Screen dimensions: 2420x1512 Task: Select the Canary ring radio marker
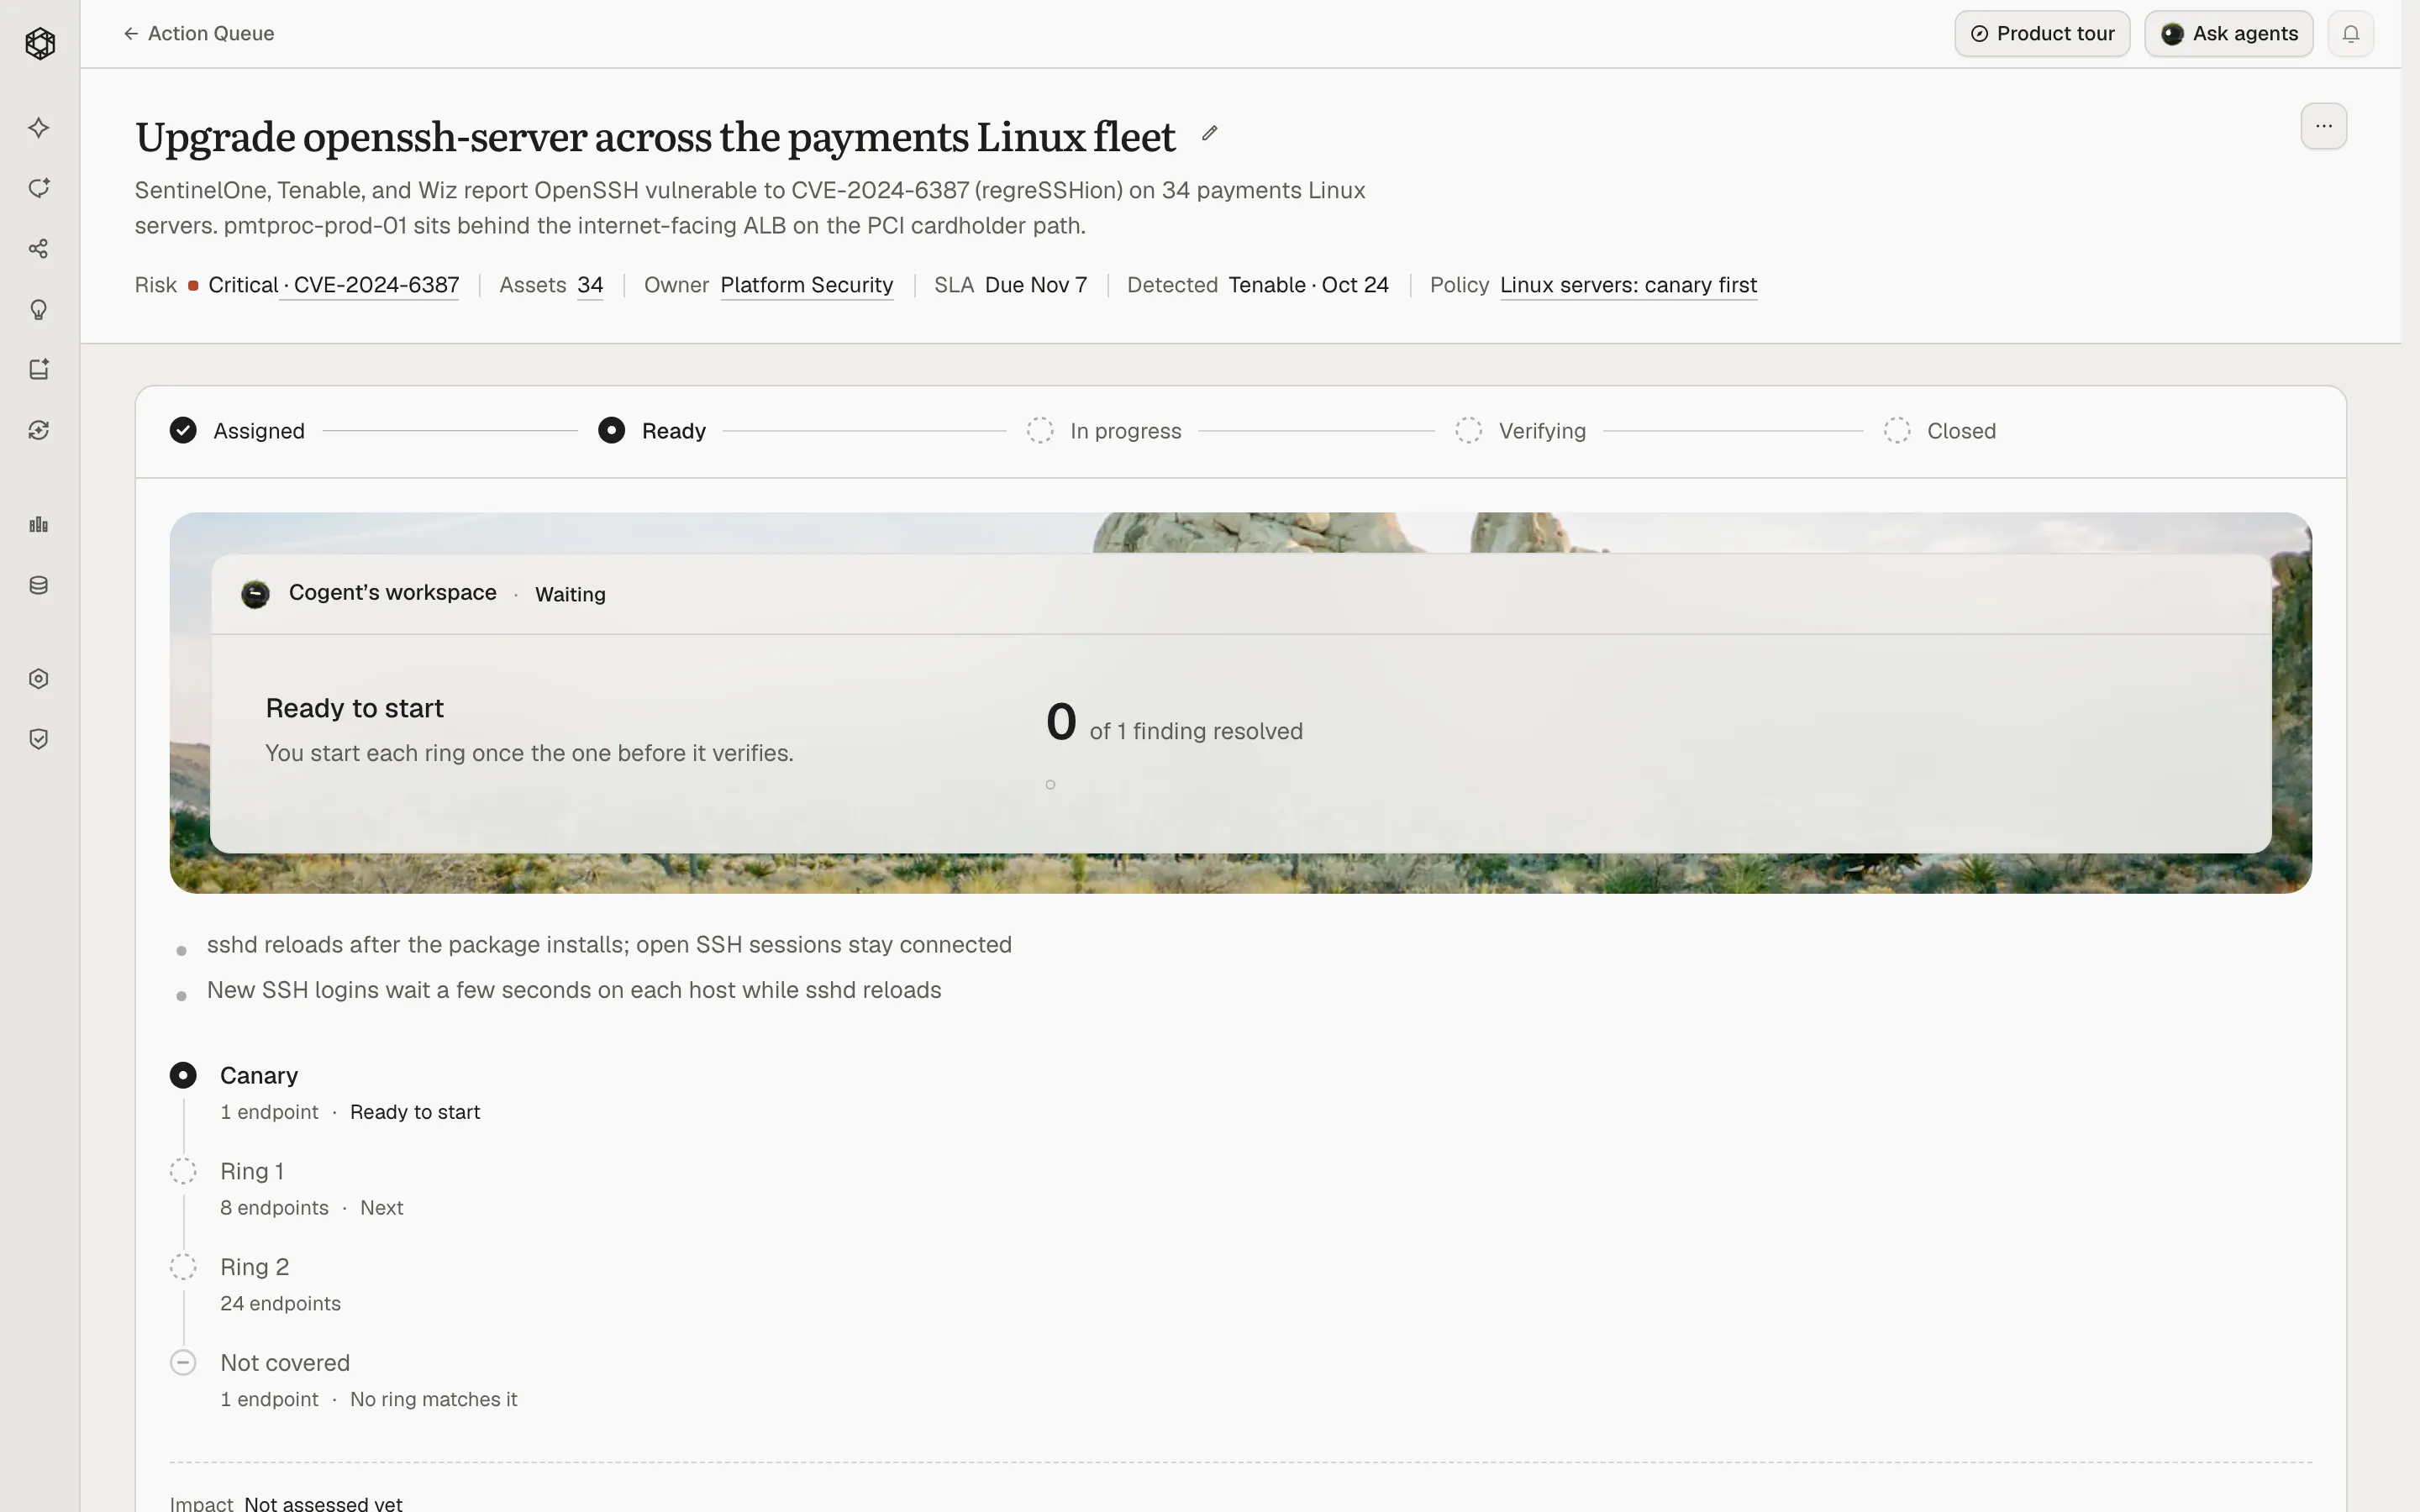pos(183,1075)
